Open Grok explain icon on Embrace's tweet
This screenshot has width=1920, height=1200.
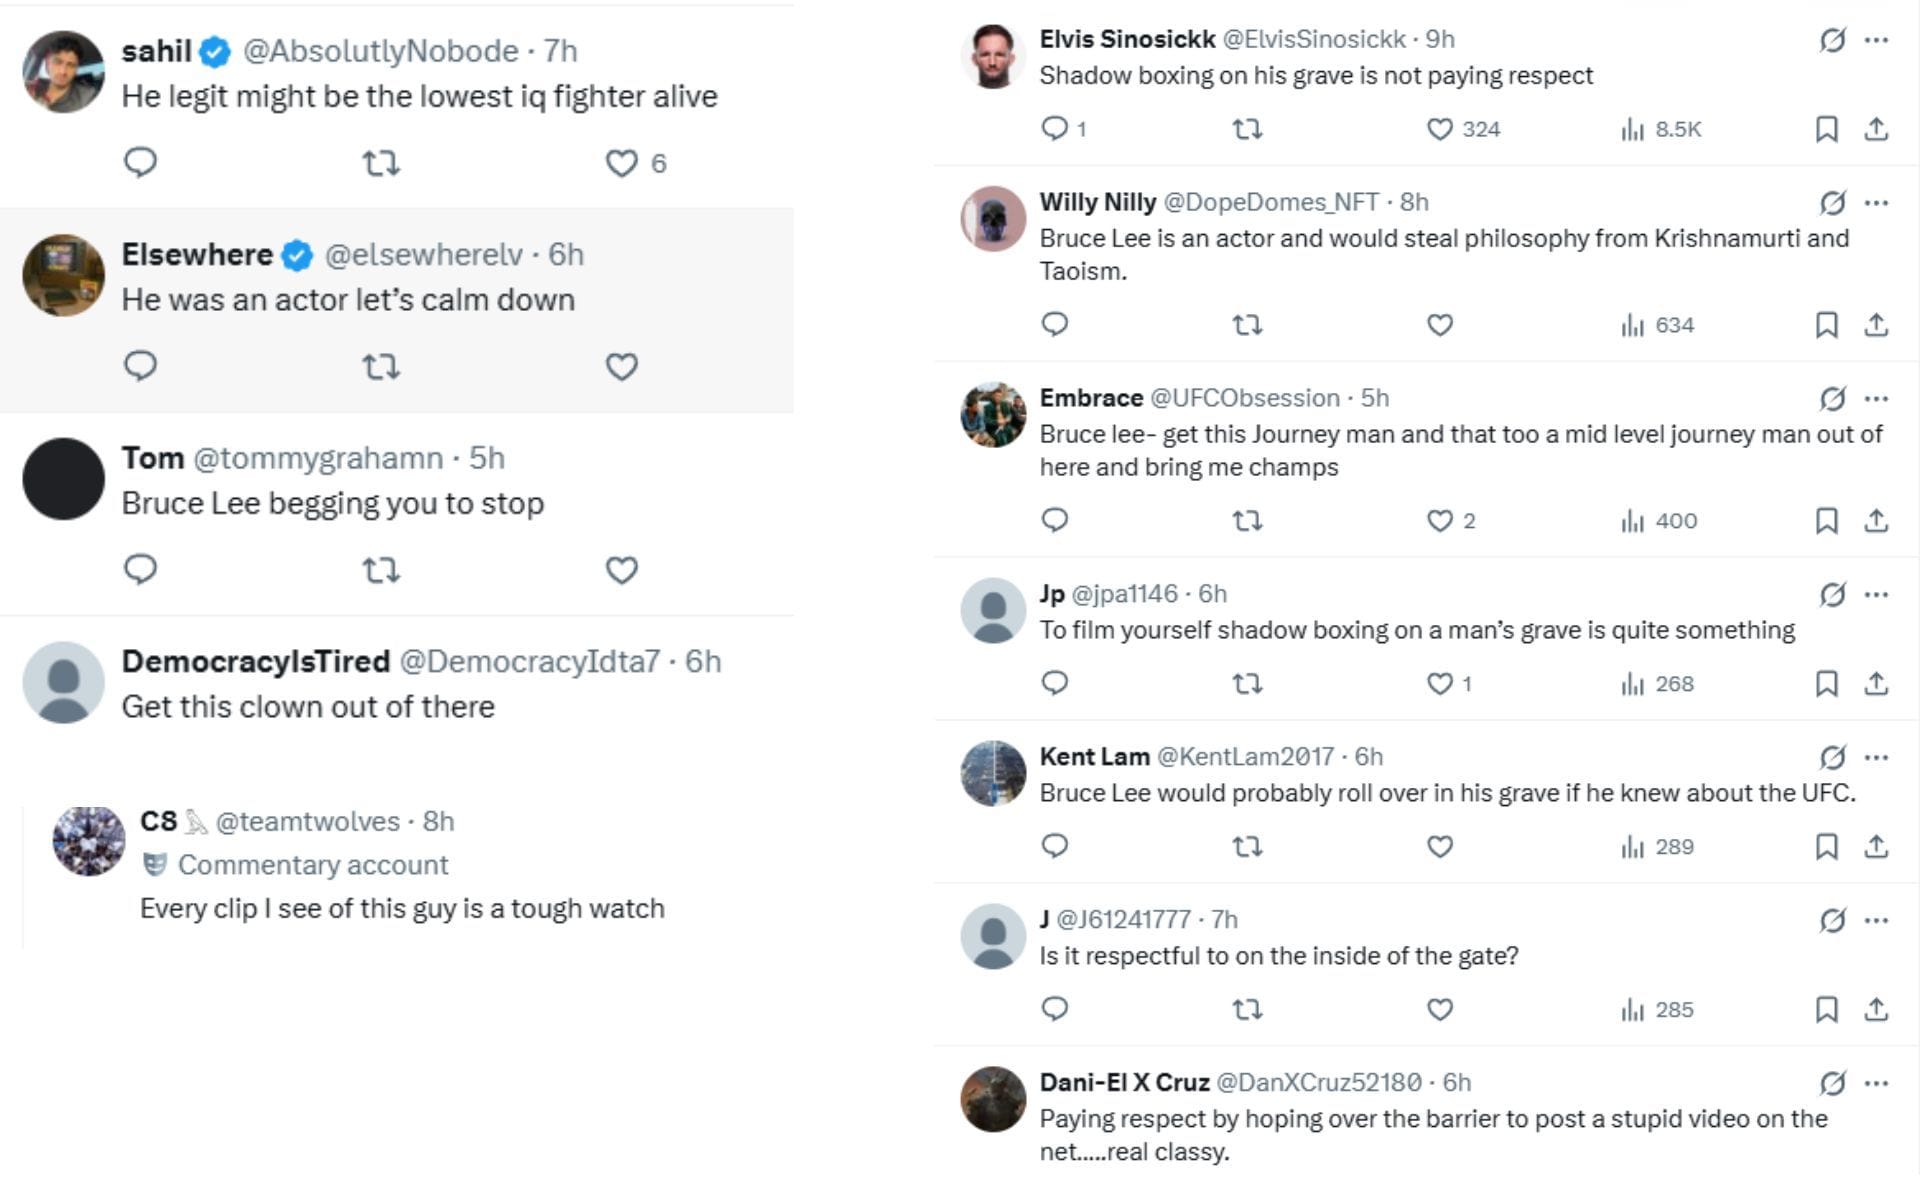tap(1832, 399)
